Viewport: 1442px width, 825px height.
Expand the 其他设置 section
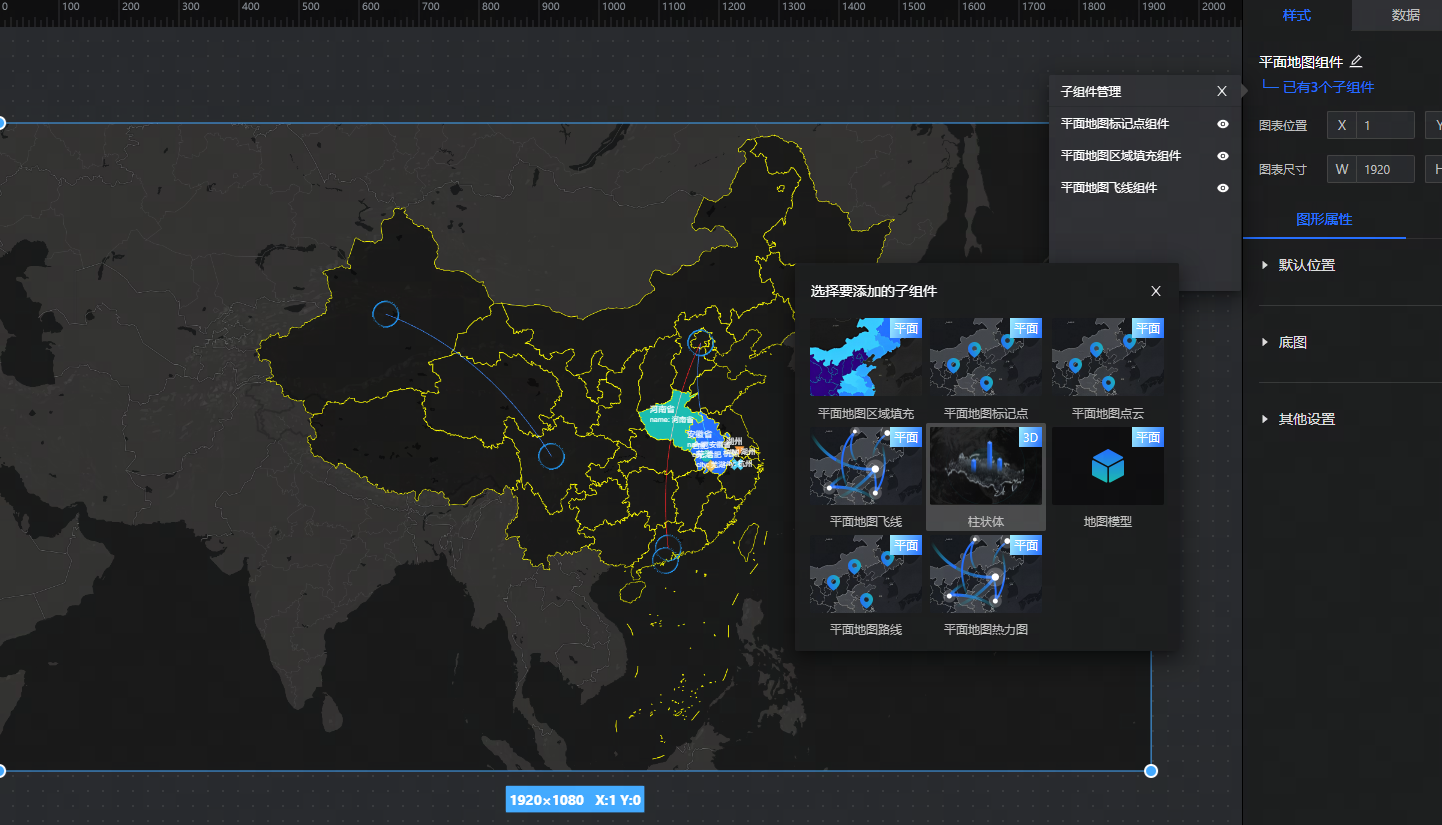[x=1306, y=419]
